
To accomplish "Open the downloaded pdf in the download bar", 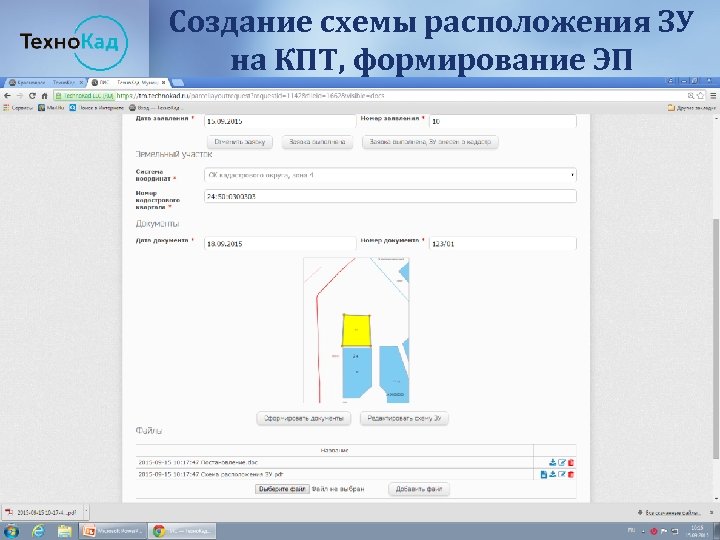I will pyautogui.click(x=41, y=512).
